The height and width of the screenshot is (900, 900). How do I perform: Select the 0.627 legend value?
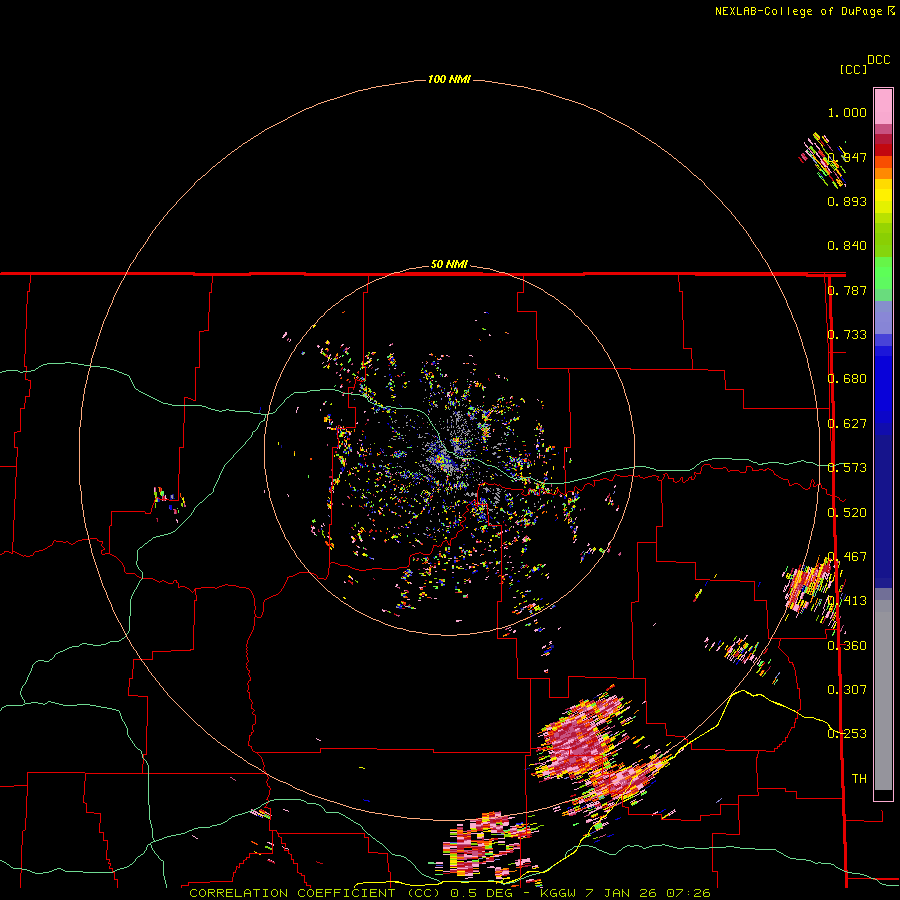click(847, 424)
